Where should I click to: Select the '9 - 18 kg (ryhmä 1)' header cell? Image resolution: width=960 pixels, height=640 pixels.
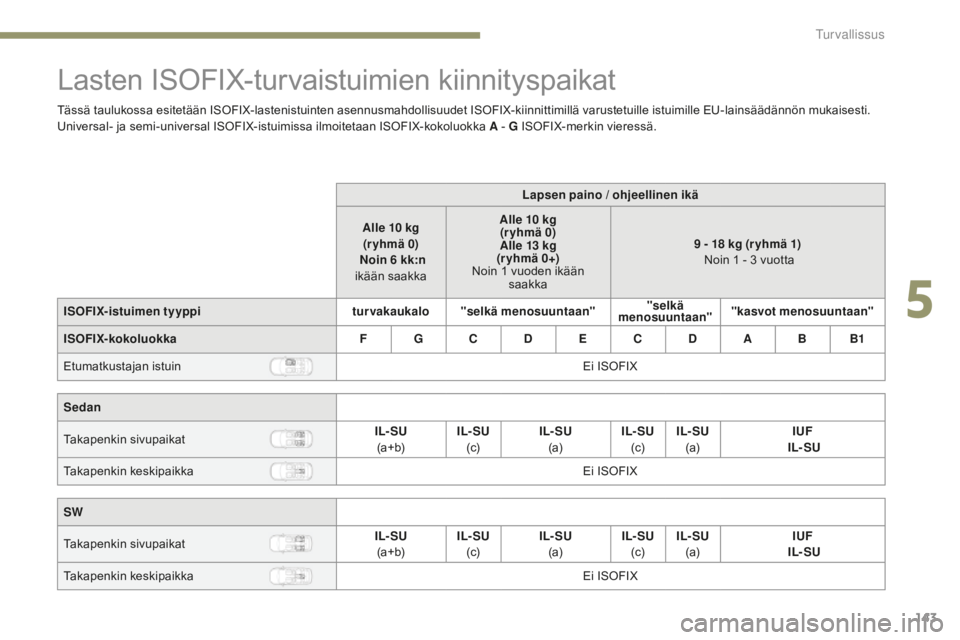[748, 252]
